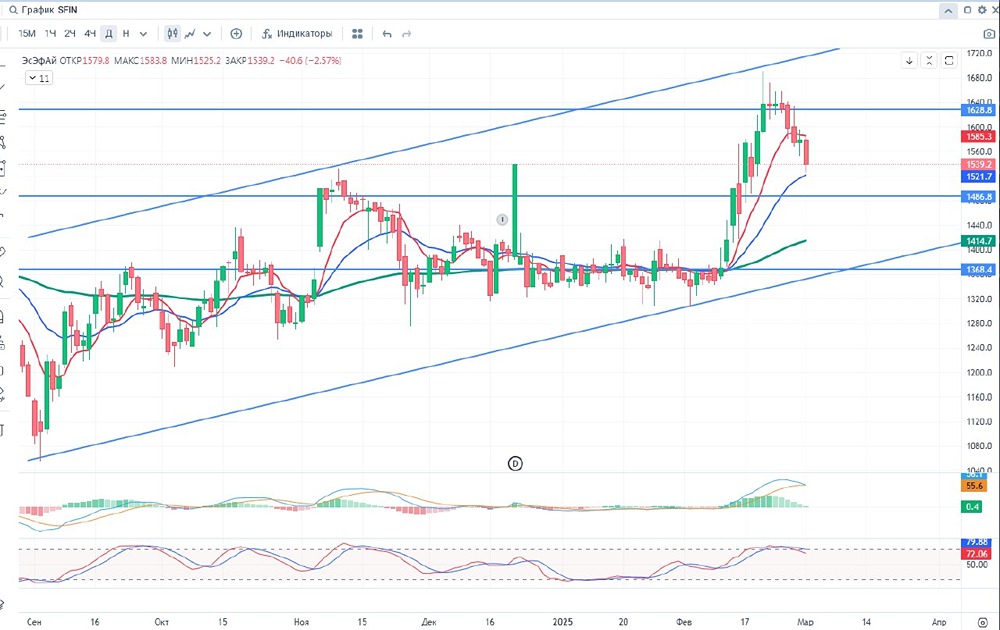Screen dimensions: 1000x630
Task: Click the 2025 label on the time axis
Action: [x=562, y=622]
